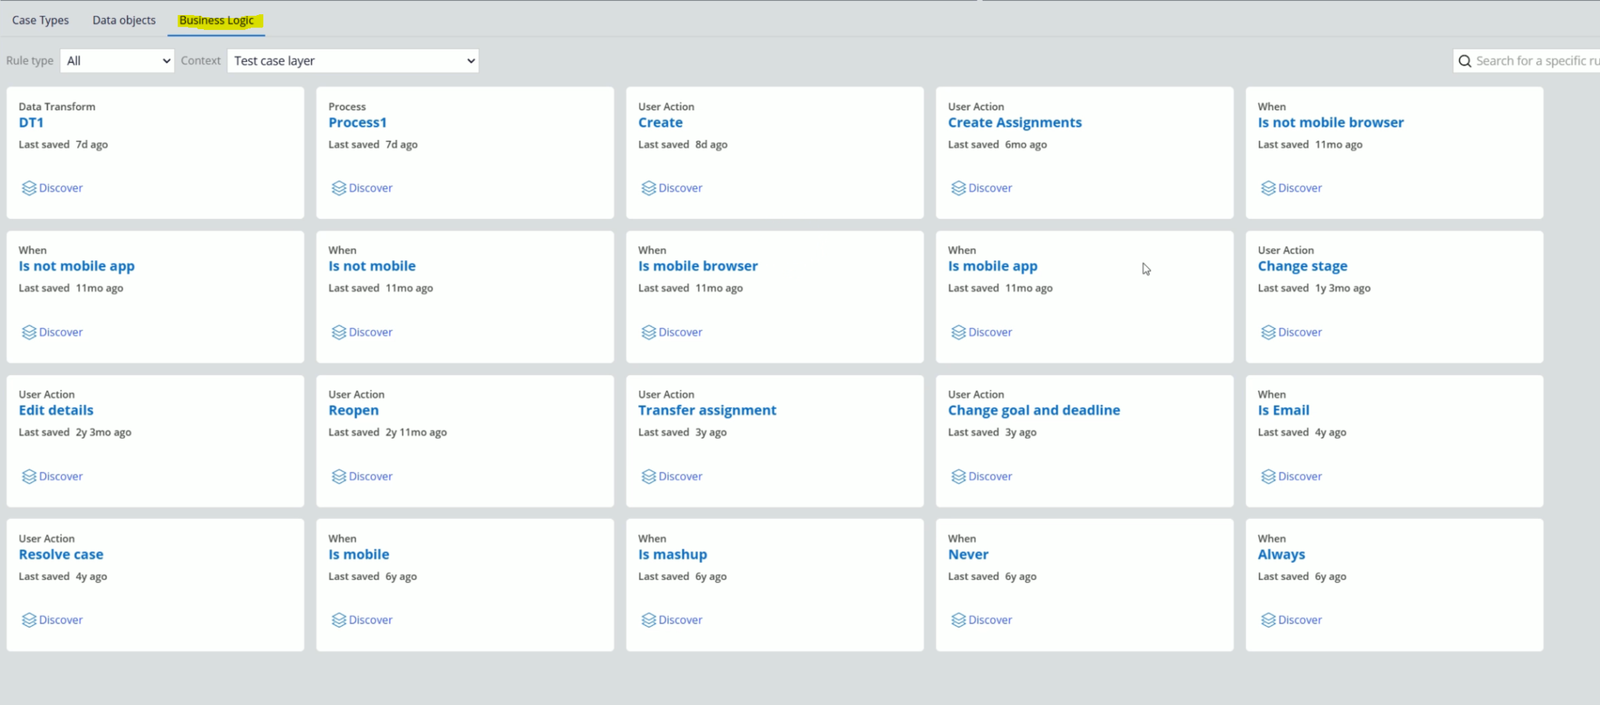
Task: Click the Discover icon on the Change stage card
Action: pos(1268,332)
